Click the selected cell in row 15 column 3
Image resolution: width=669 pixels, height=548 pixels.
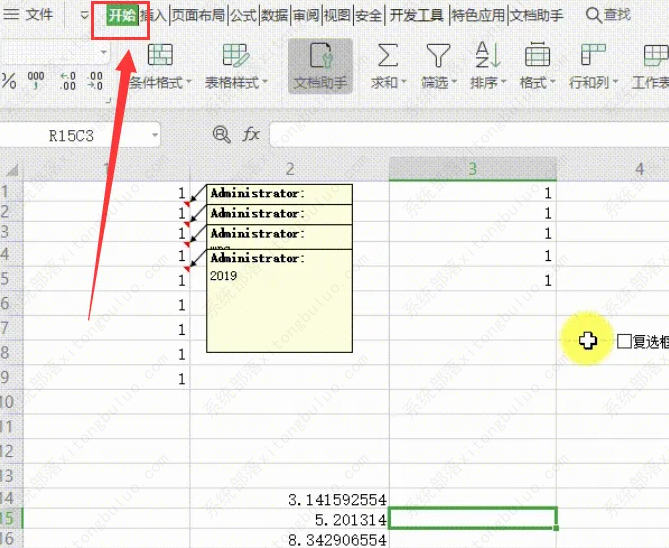[x=473, y=518]
